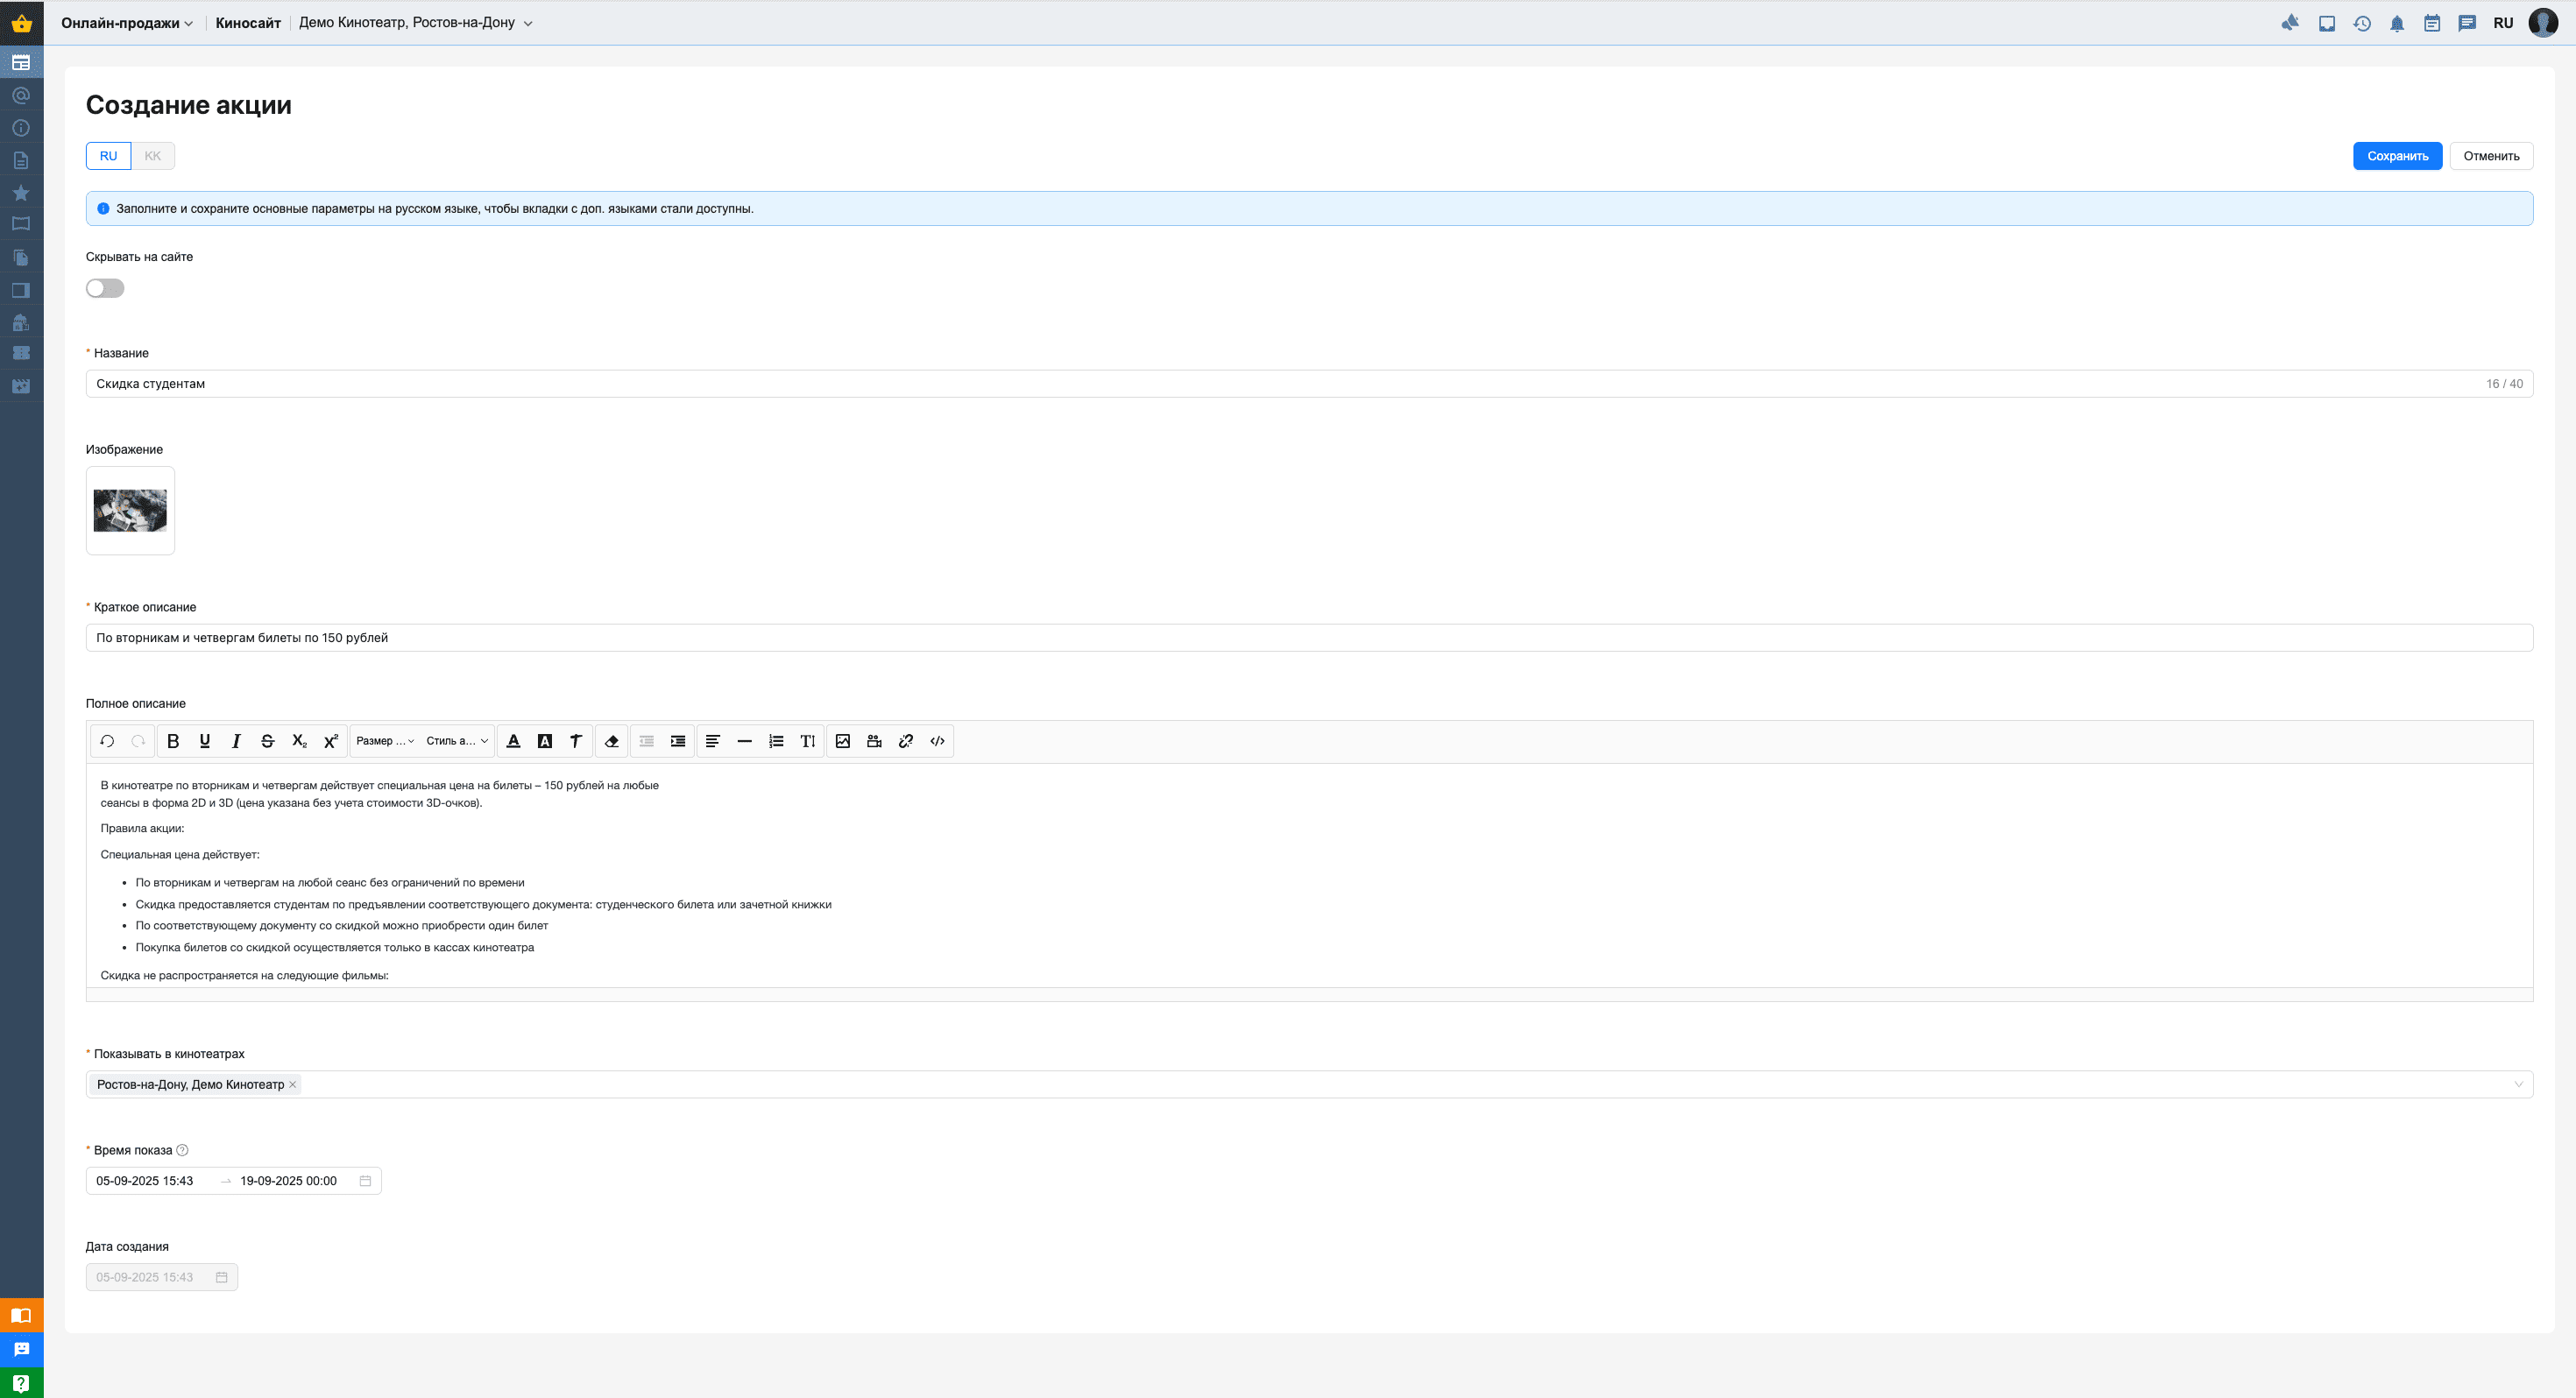The width and height of the screenshot is (2576, 1398).
Task: Expand the Показывать в кинотеатрах selector
Action: point(2517,1084)
